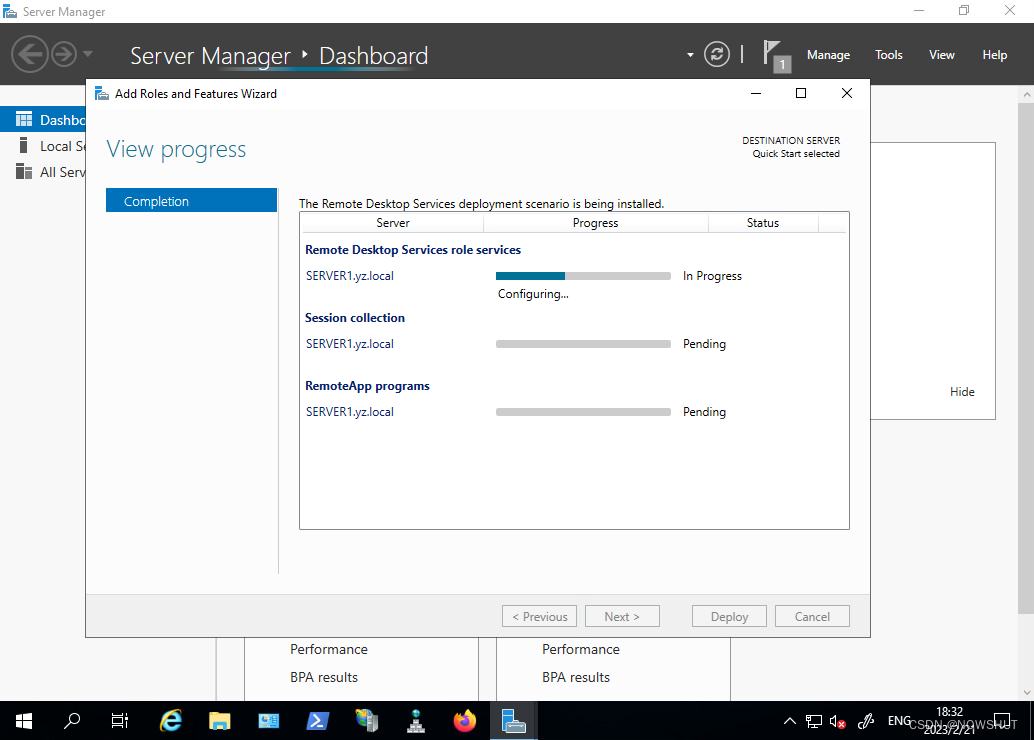The image size is (1034, 740).
Task: Click the role services progress bar
Action: [583, 276]
